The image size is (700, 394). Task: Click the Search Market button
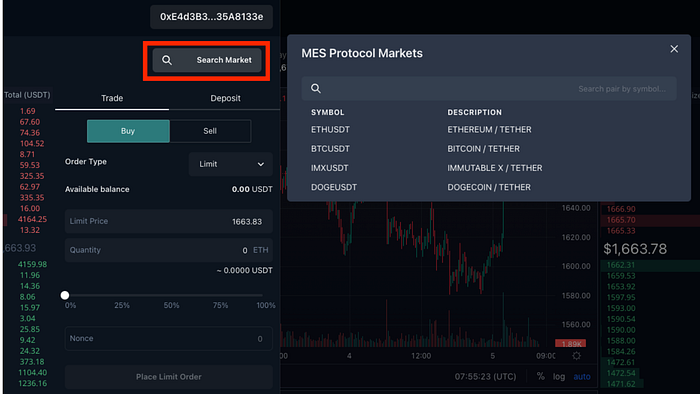[x=207, y=60]
